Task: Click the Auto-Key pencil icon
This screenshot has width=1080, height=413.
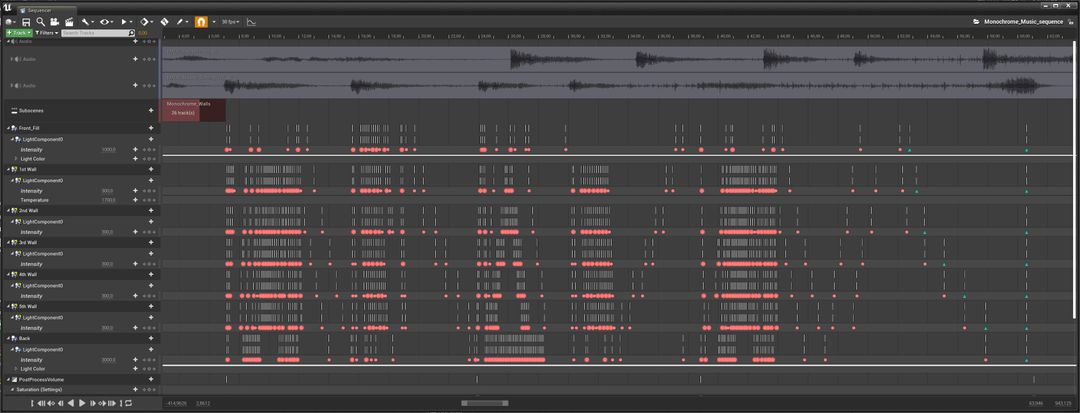Action: (x=180, y=21)
